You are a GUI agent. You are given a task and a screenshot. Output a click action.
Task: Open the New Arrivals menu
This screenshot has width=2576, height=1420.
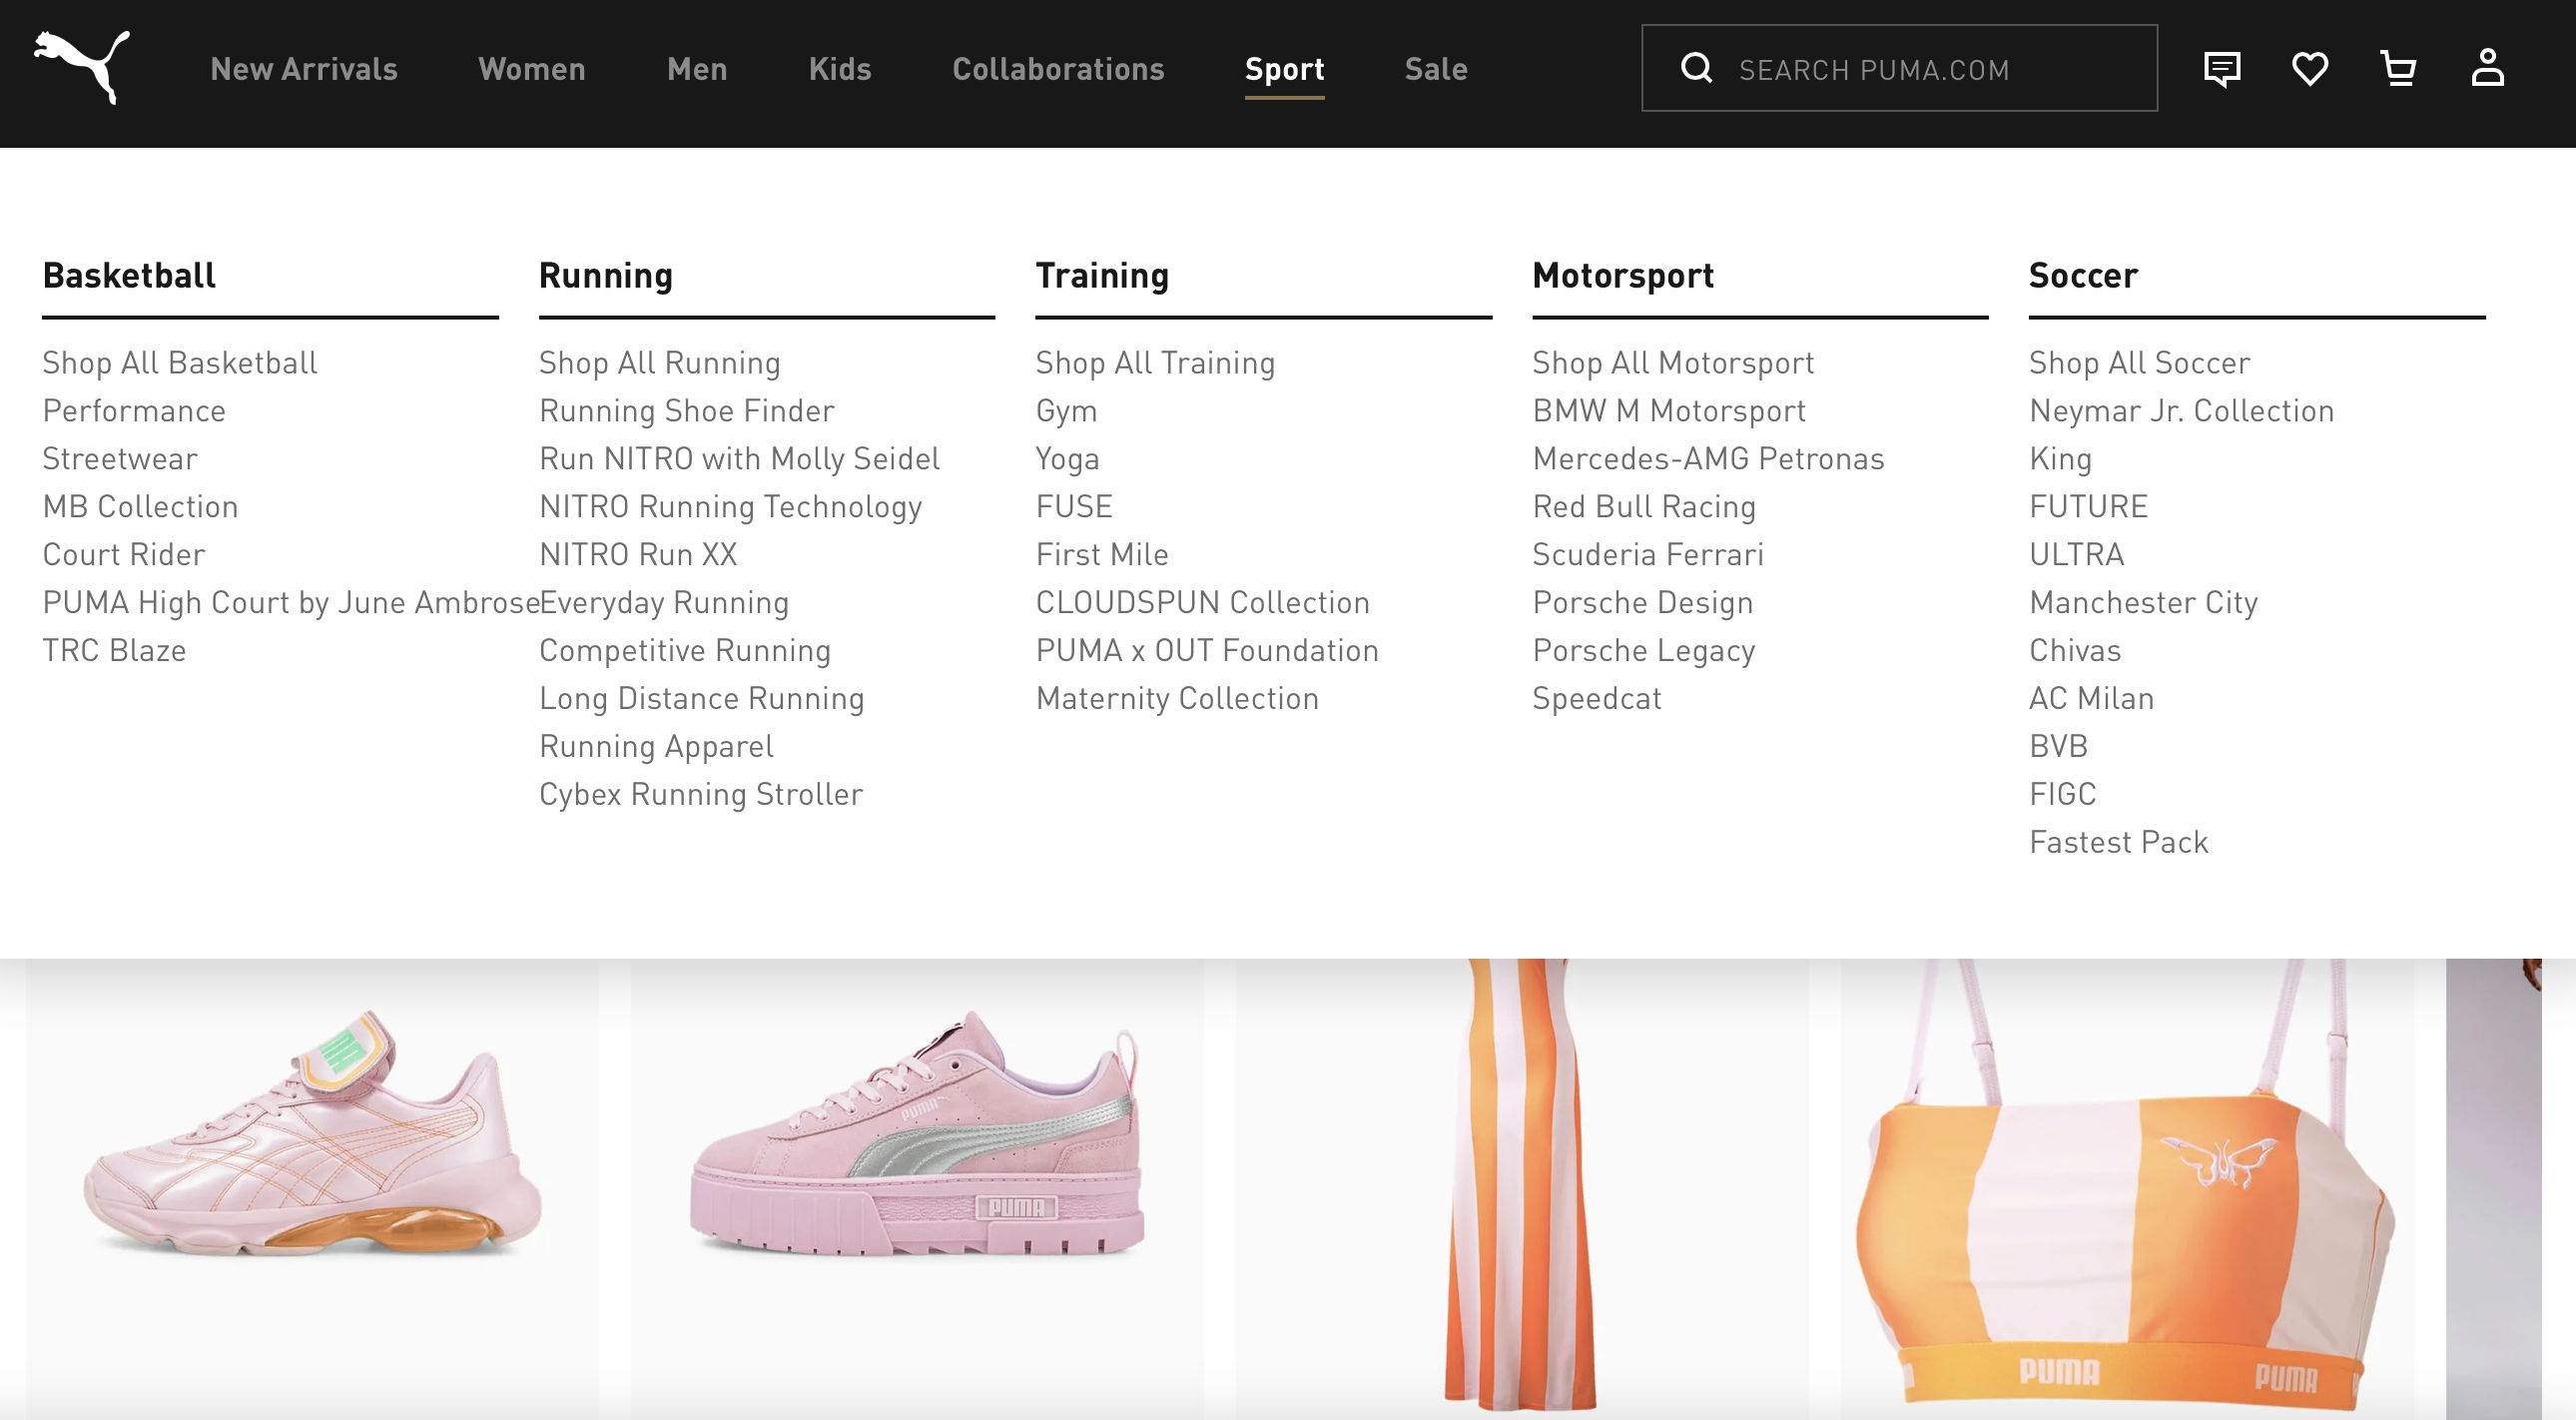tap(304, 69)
